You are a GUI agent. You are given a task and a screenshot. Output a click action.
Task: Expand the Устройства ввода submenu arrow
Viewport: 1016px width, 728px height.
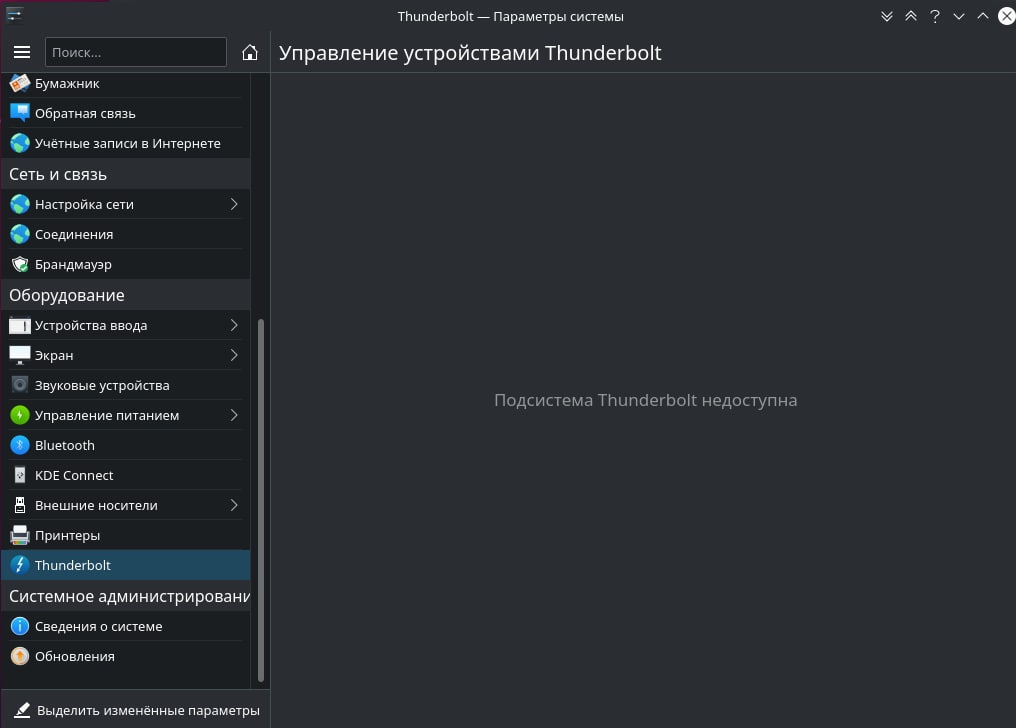coord(234,325)
